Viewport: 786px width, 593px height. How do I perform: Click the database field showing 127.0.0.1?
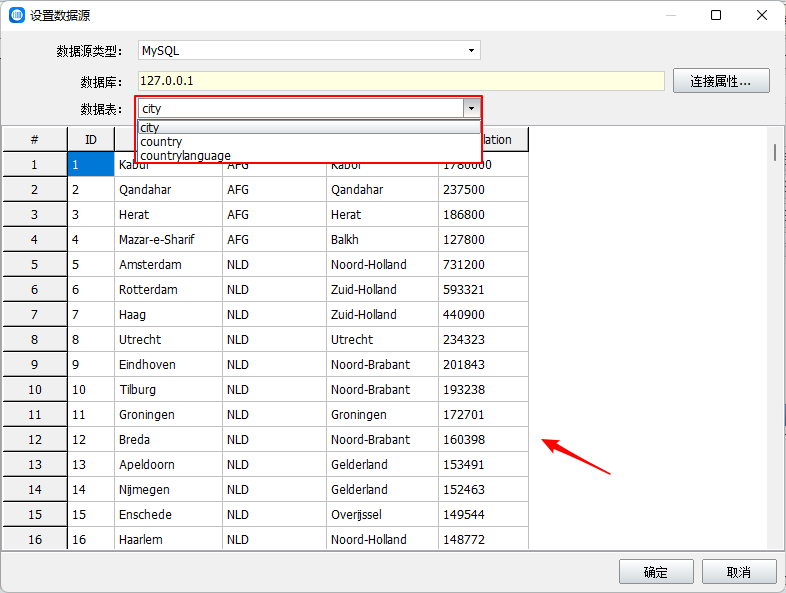coord(402,81)
